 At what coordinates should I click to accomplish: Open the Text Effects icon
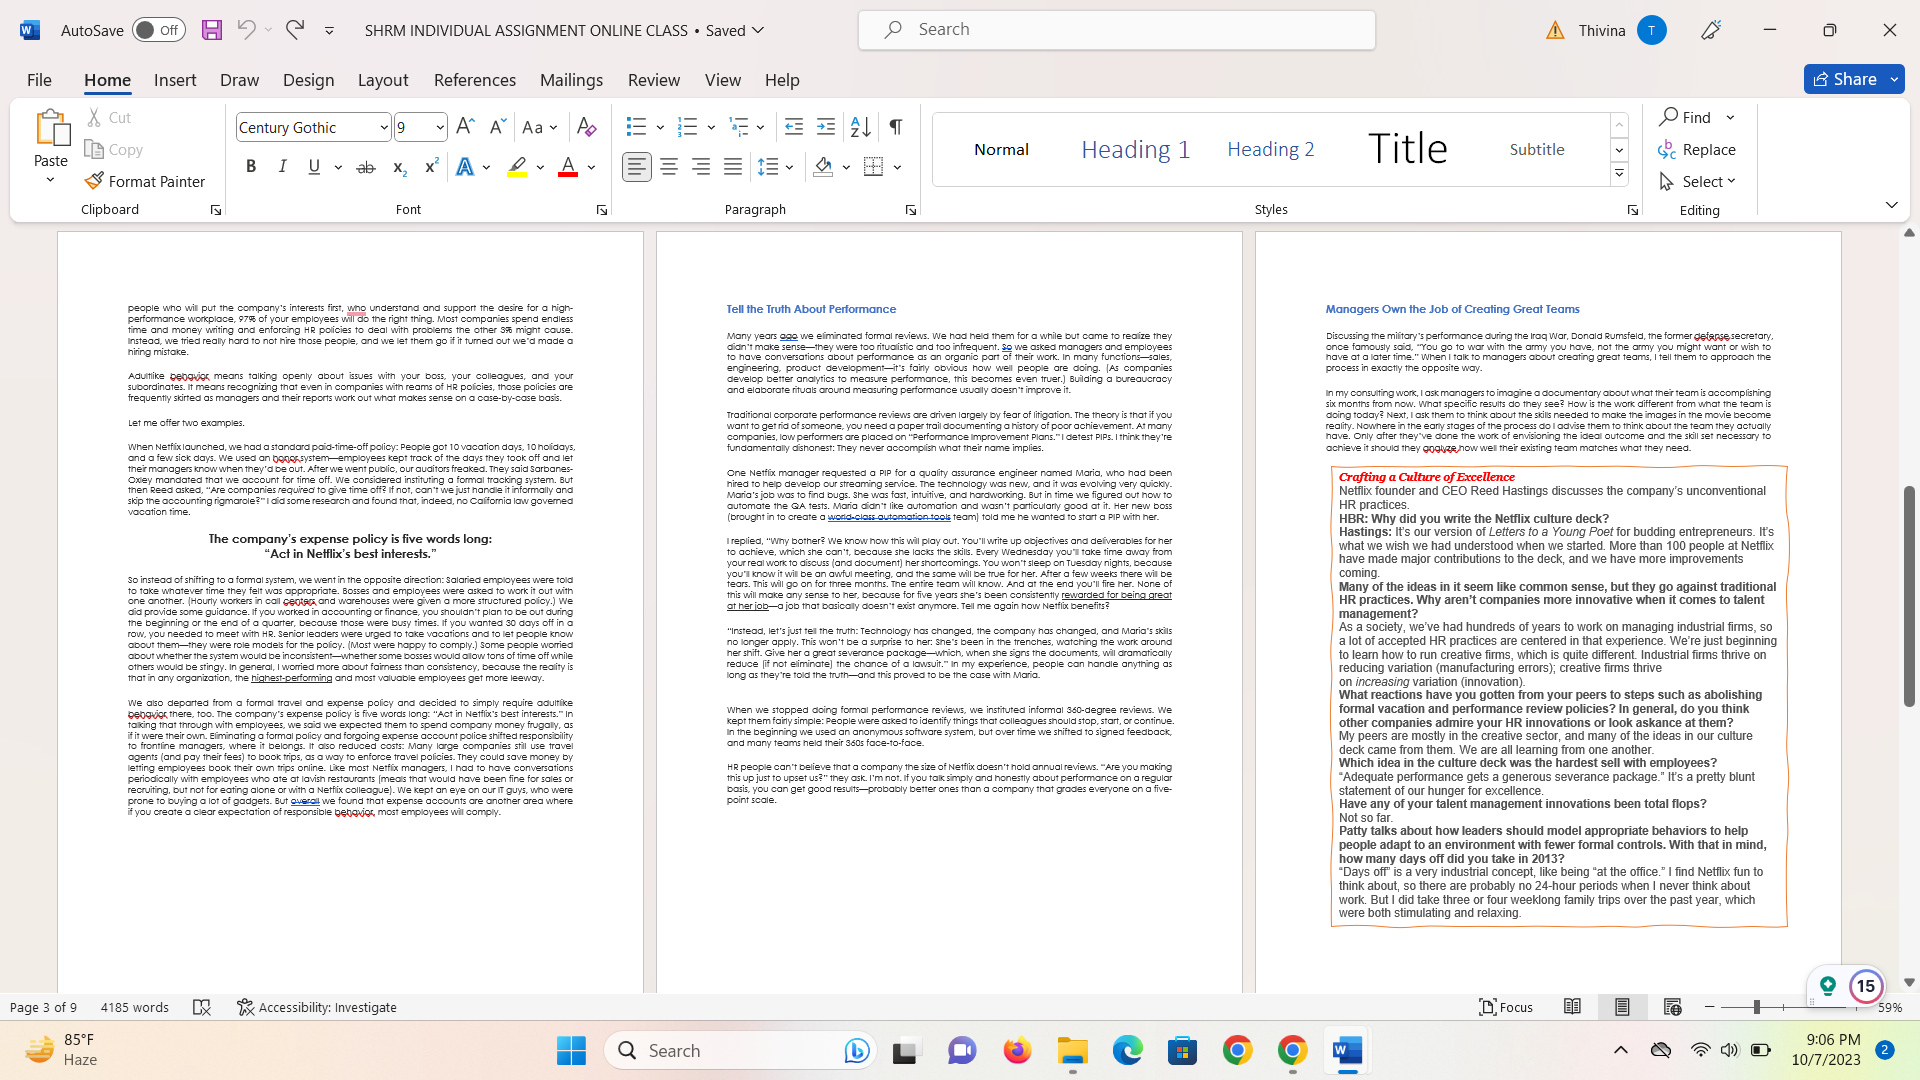click(465, 167)
